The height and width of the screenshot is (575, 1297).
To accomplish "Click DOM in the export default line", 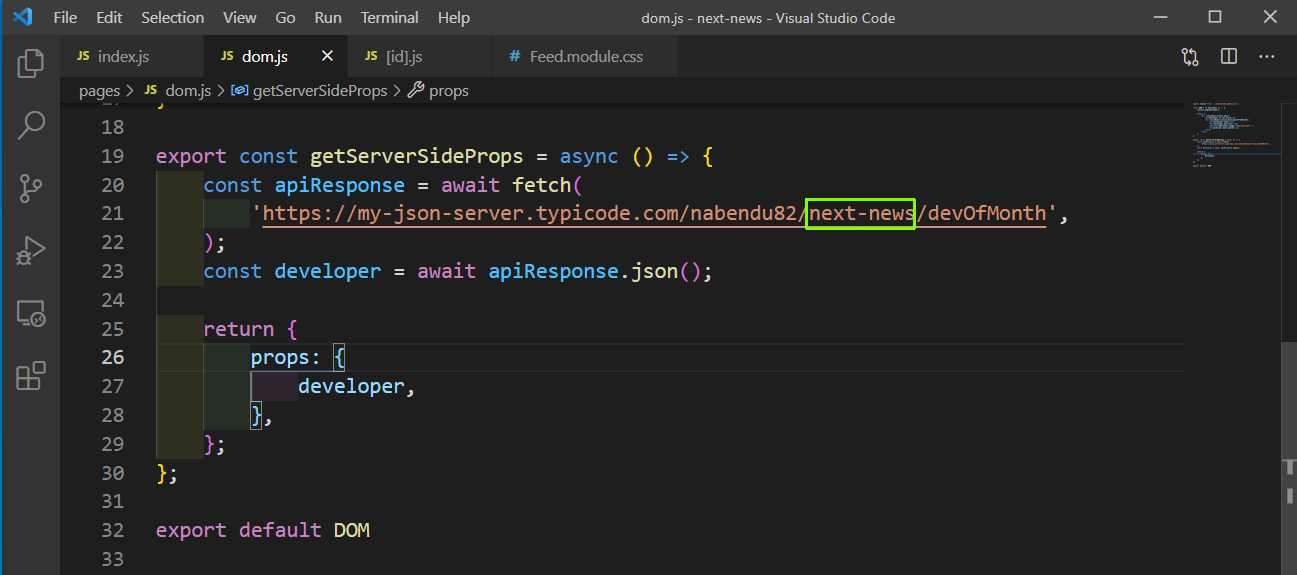I will click(352, 531).
